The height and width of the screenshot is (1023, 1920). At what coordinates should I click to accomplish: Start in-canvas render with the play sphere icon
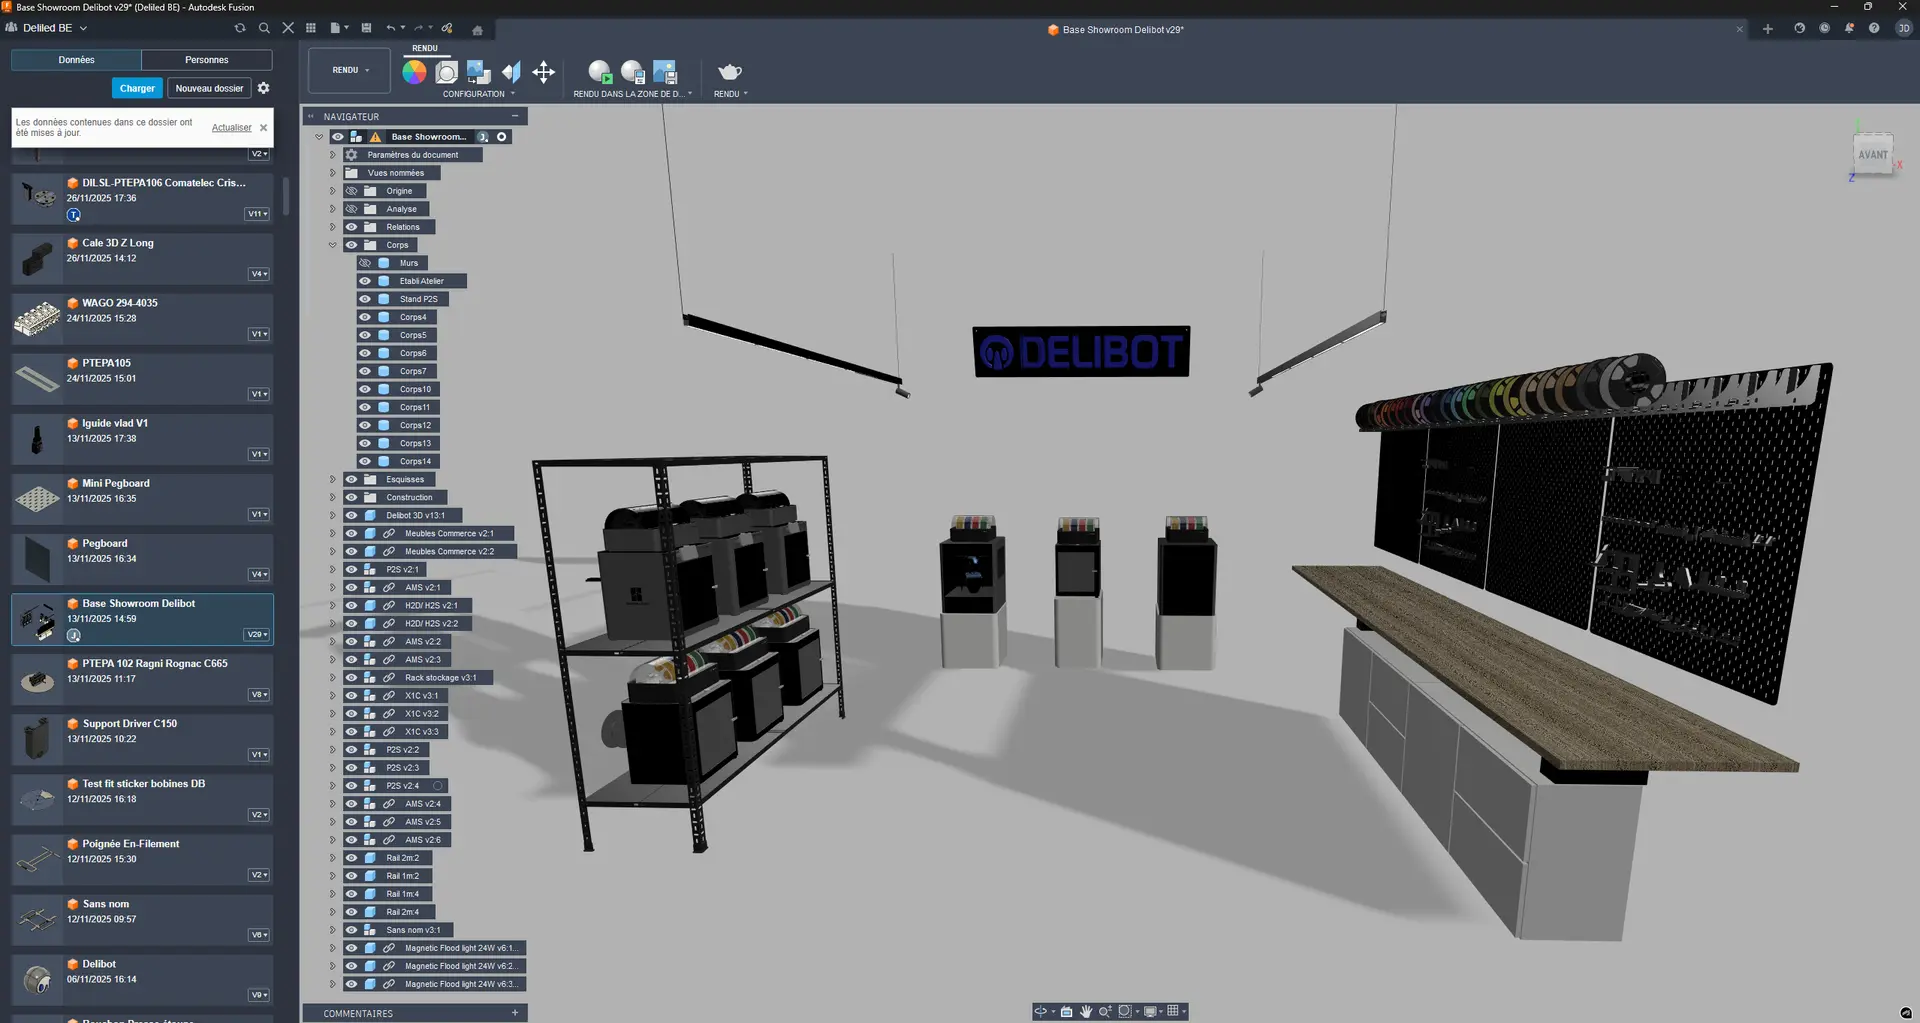(x=600, y=72)
